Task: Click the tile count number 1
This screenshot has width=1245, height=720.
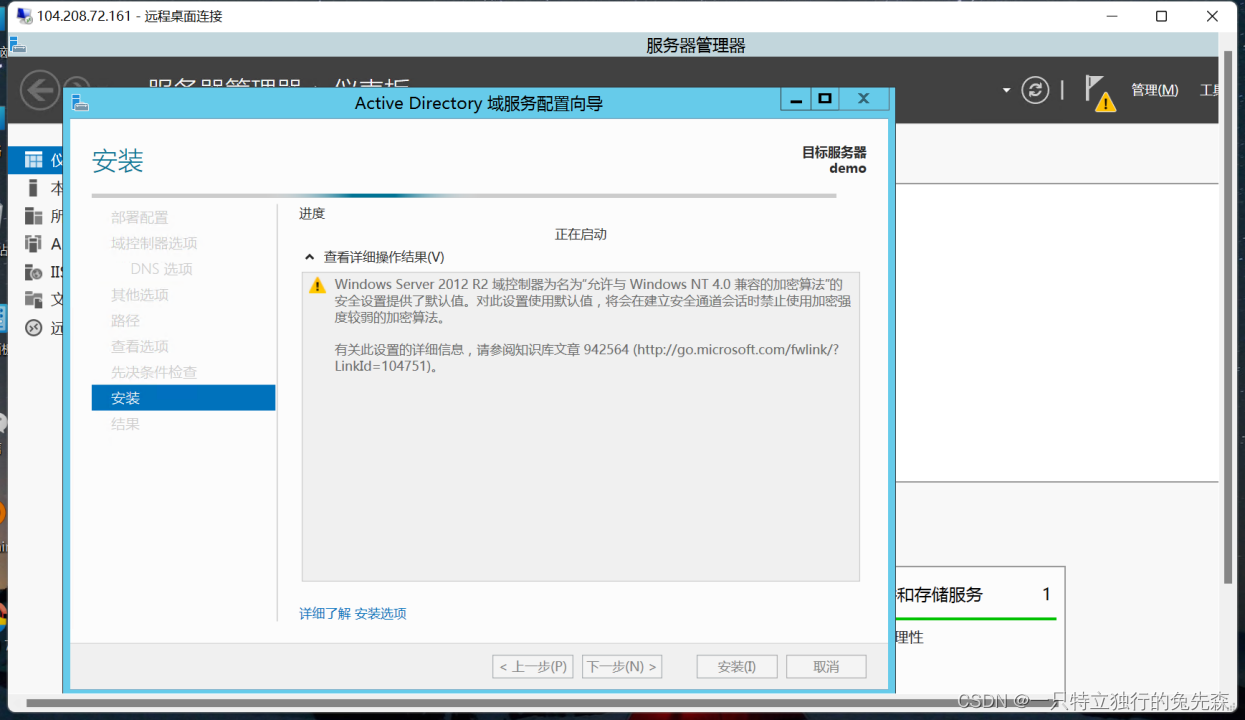Action: (1047, 595)
